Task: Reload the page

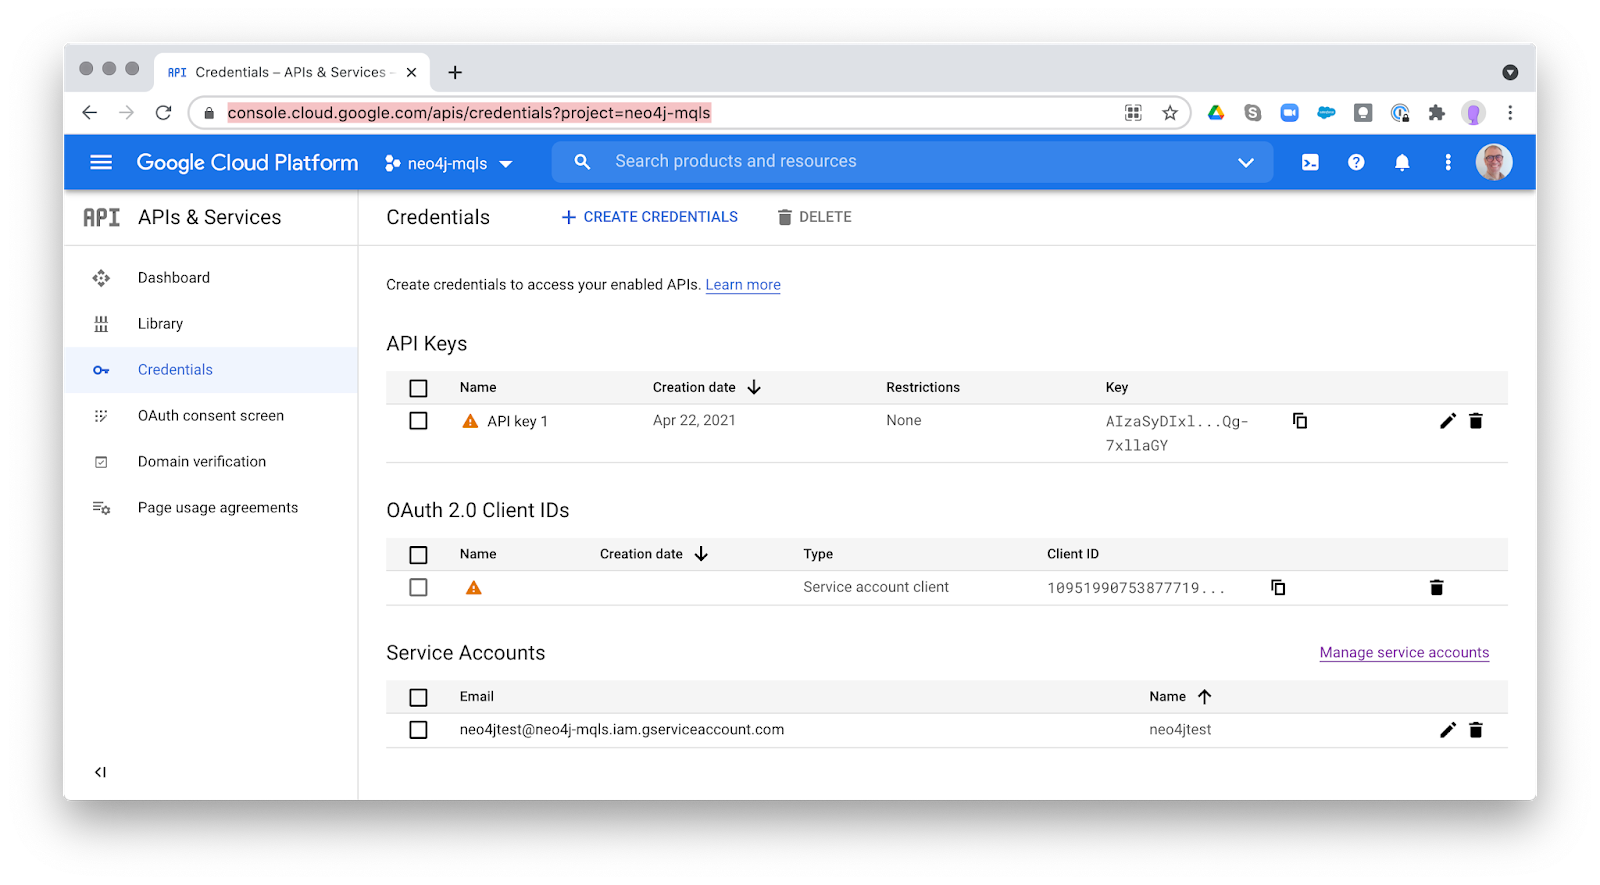Action: [x=164, y=113]
